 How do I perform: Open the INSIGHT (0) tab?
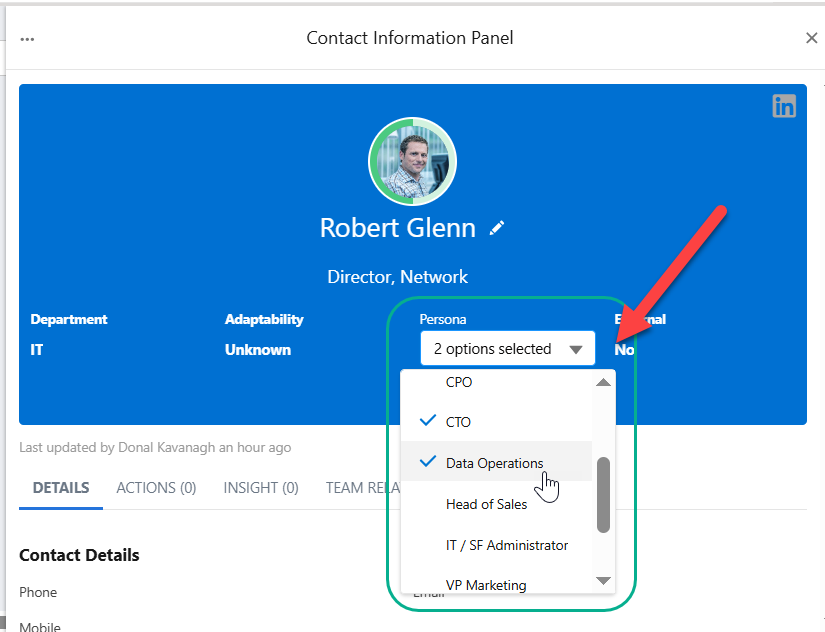[x=260, y=488]
